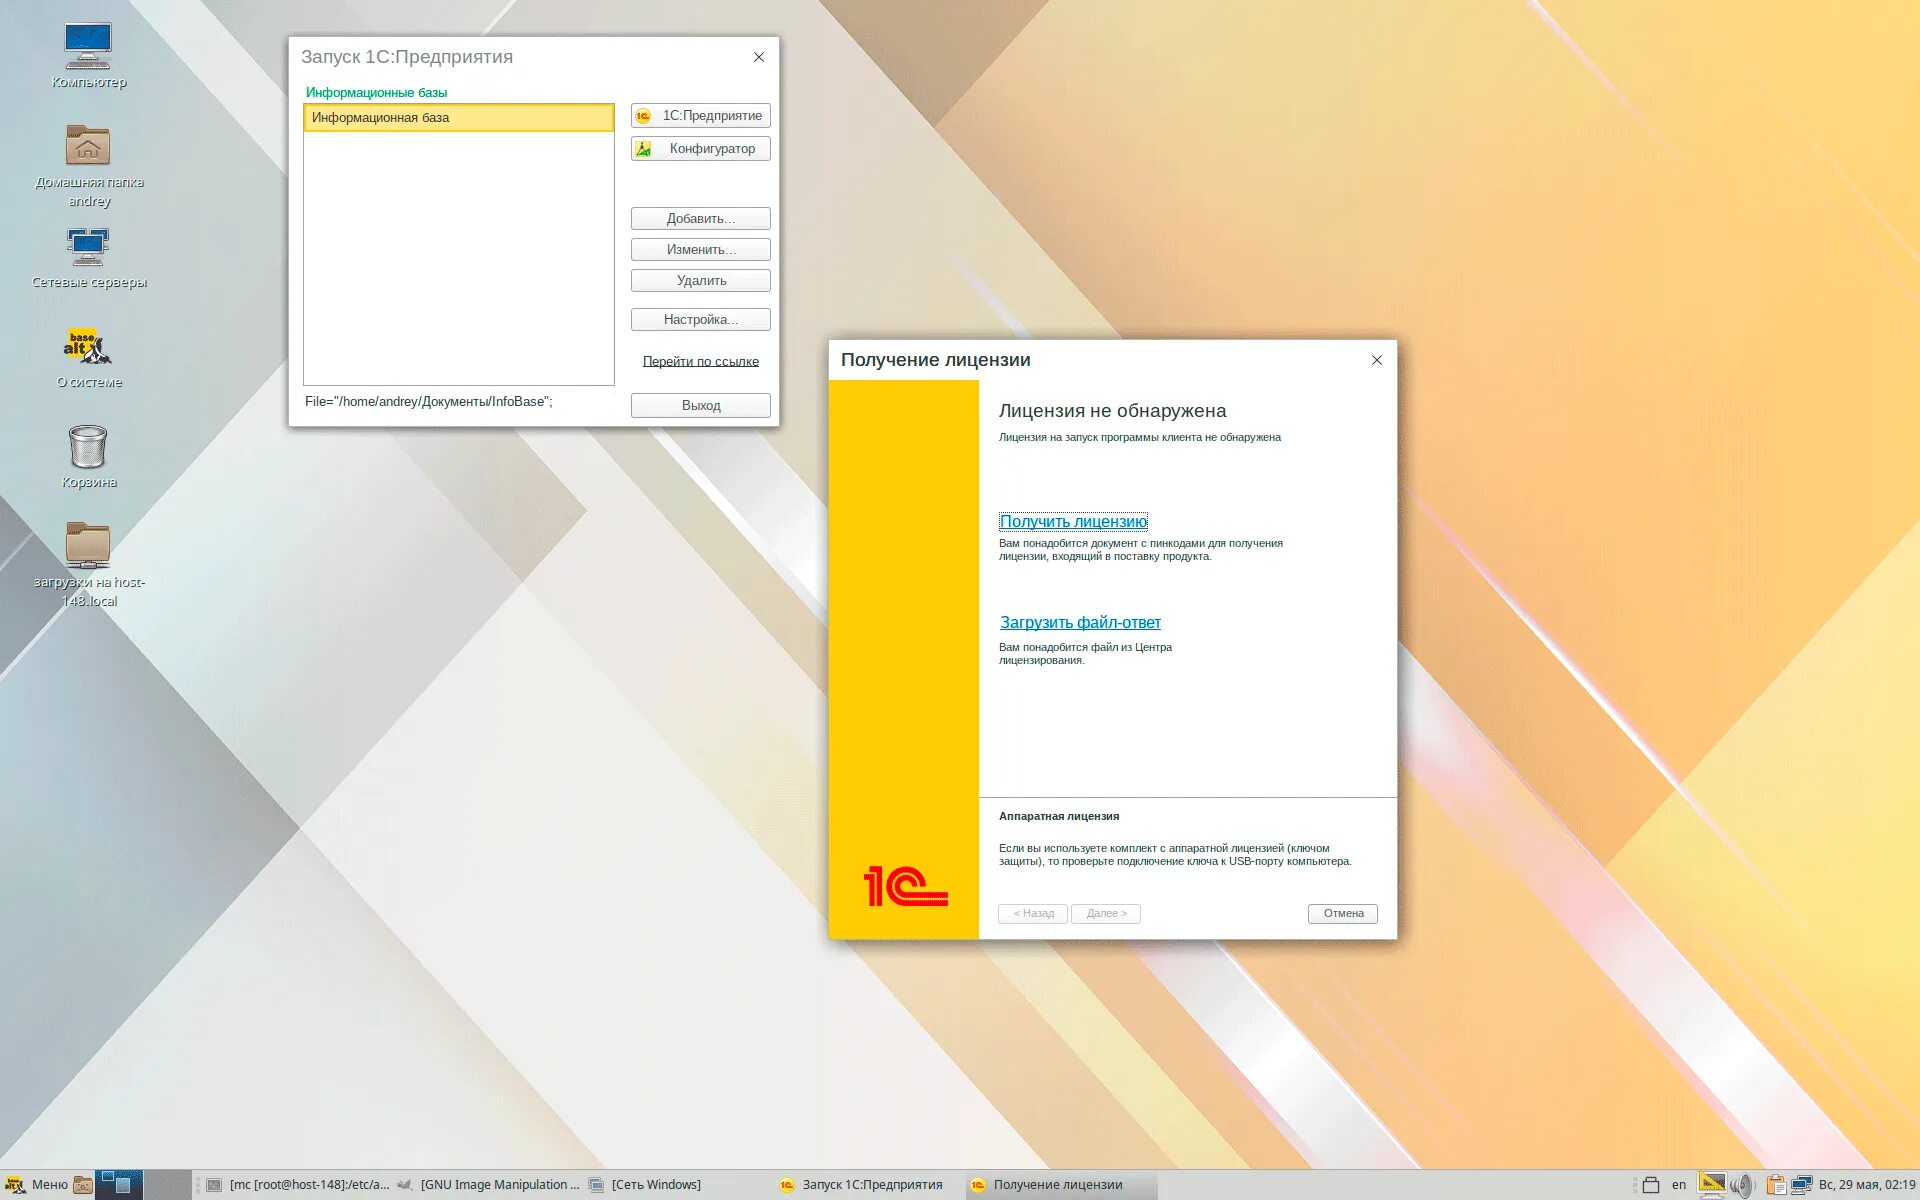Open the Компьютер desktop icon
This screenshot has height=1200, width=1920.
click(x=88, y=47)
